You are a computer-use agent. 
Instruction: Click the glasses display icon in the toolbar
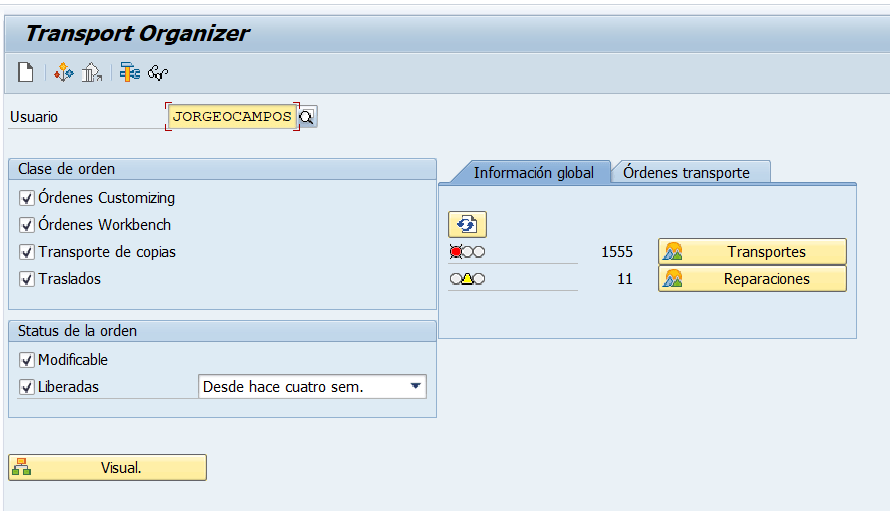[158, 72]
